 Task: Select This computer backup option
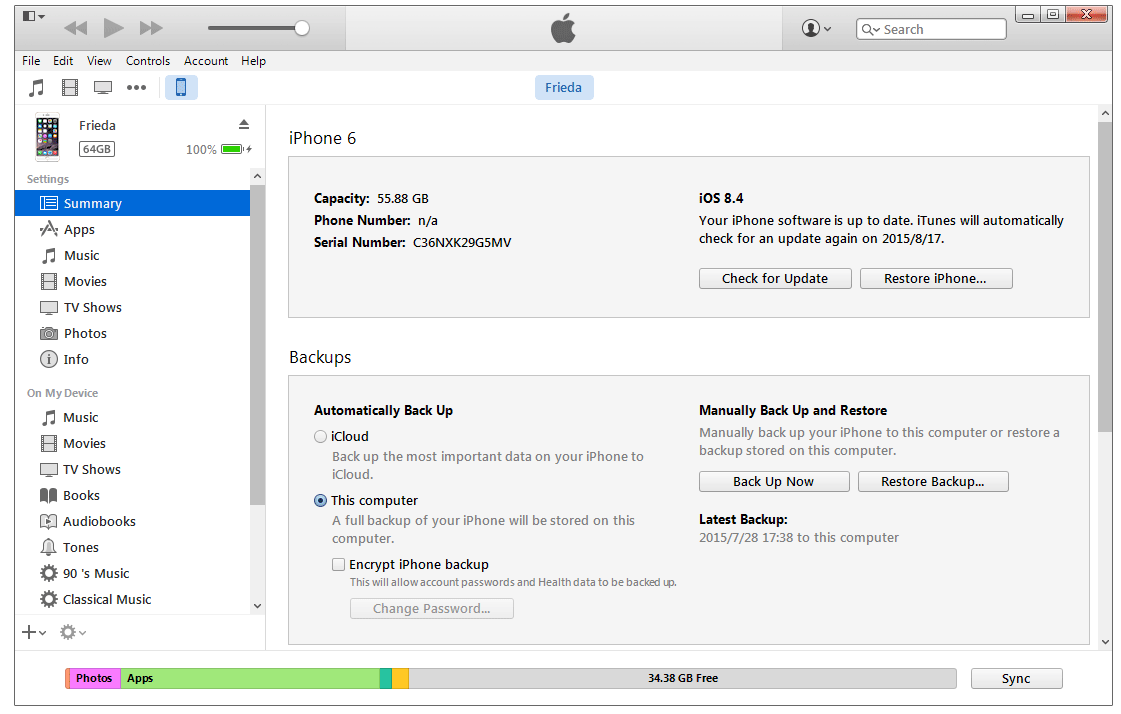point(320,501)
